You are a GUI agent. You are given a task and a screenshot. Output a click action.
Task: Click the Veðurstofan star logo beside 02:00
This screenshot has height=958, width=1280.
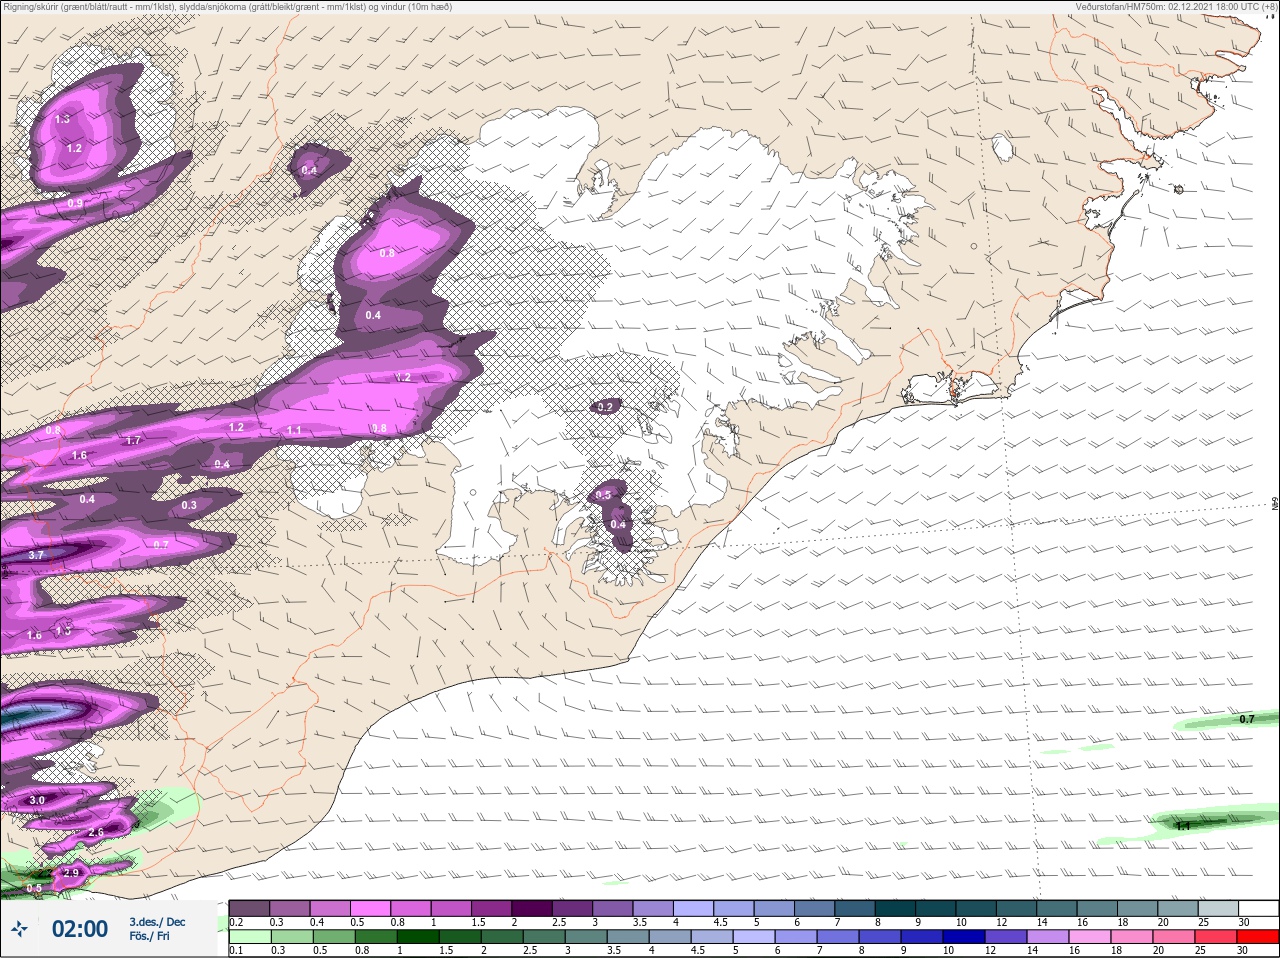click(19, 930)
